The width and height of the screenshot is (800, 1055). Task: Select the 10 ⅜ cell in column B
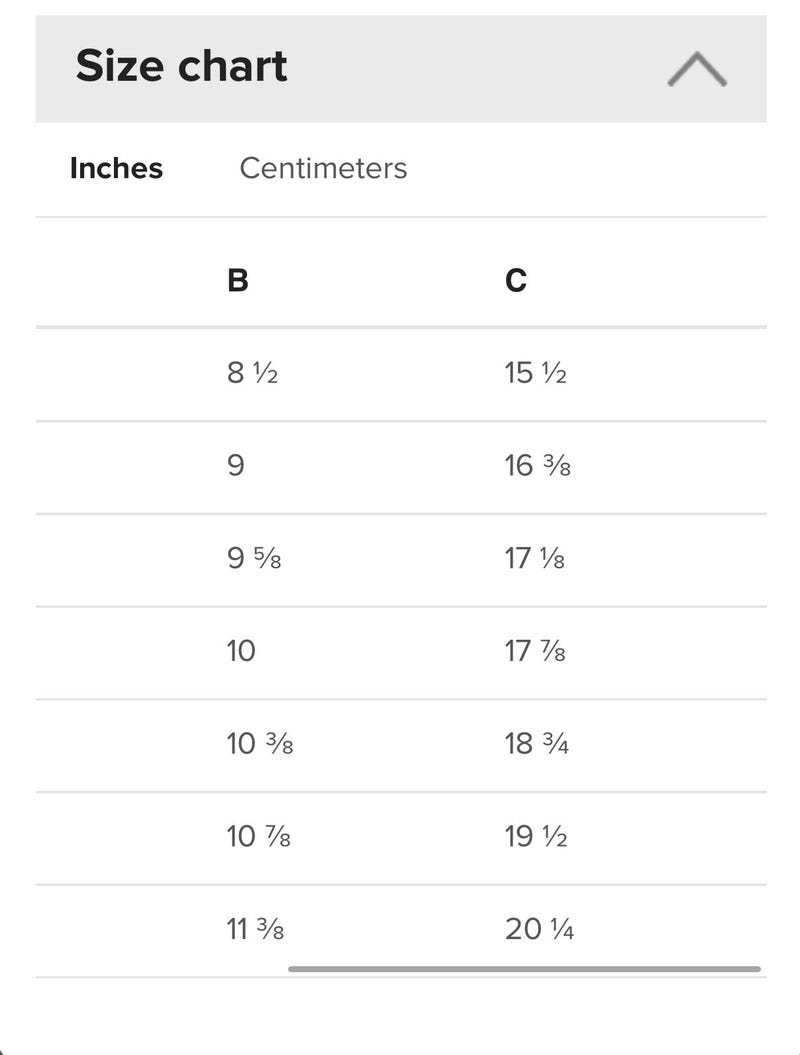click(x=260, y=743)
